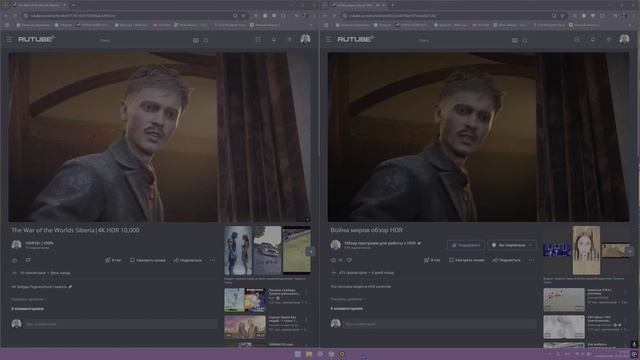Open first recommended video thumbnail in left window
The height and width of the screenshot is (360, 640).
[x=245, y=300]
